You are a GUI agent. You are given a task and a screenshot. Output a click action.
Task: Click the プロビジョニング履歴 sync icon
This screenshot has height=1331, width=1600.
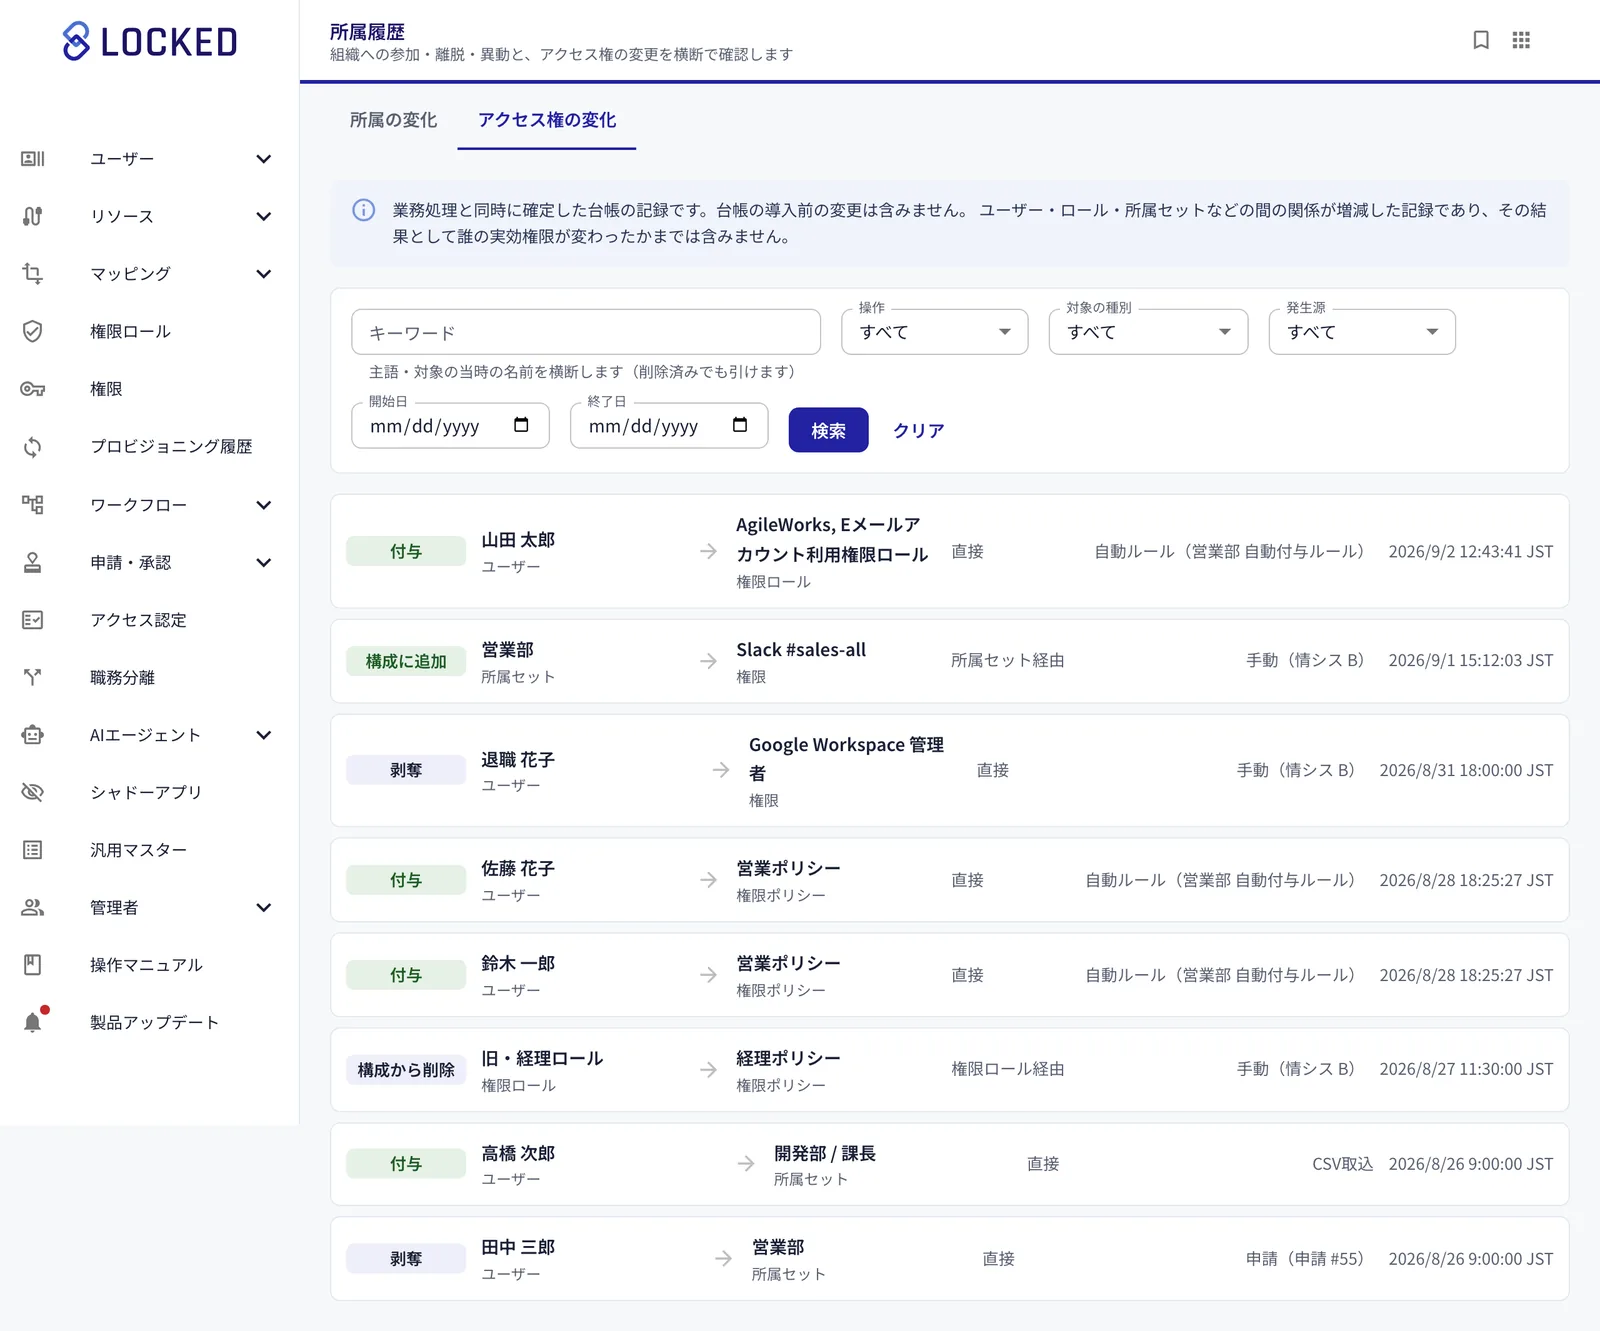[x=33, y=447]
